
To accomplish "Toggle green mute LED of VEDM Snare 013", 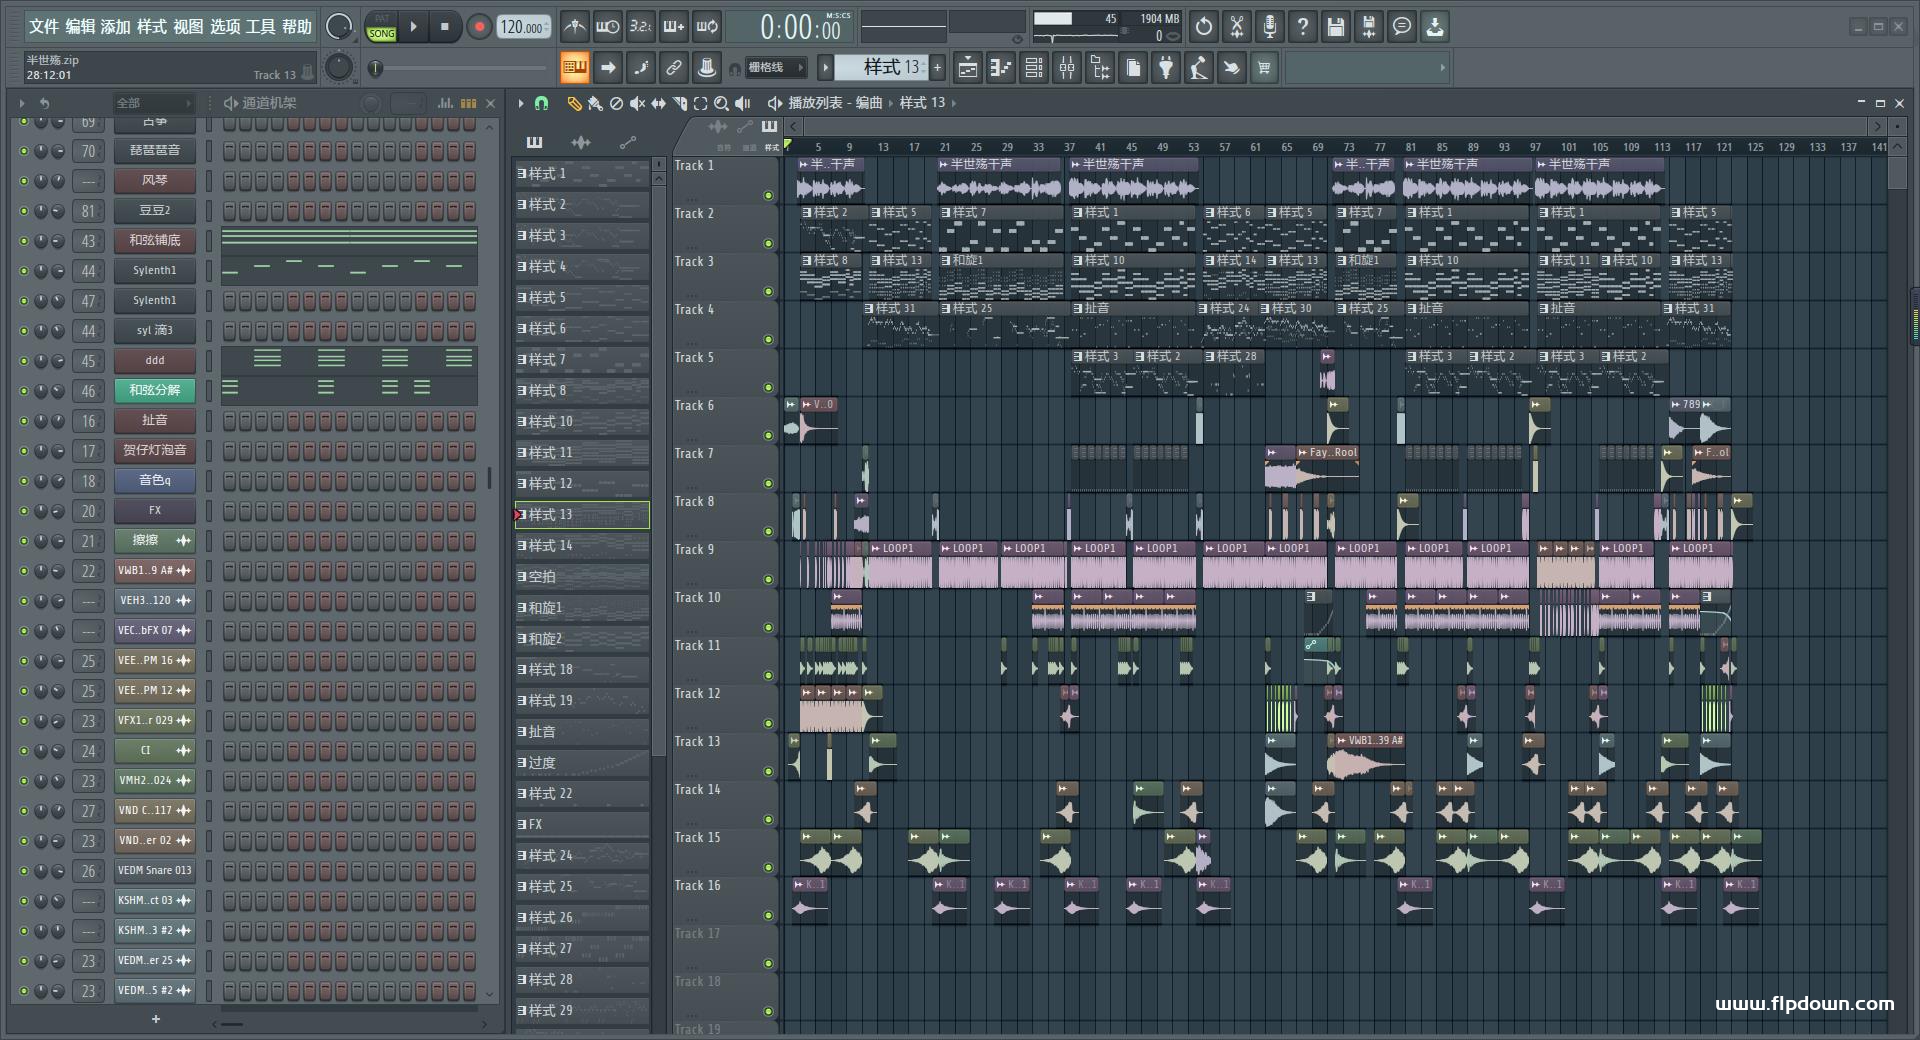I will pyautogui.click(x=23, y=871).
